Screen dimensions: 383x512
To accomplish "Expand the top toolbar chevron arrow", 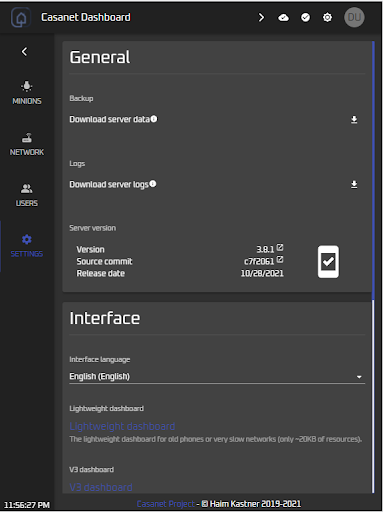I will pos(261,18).
